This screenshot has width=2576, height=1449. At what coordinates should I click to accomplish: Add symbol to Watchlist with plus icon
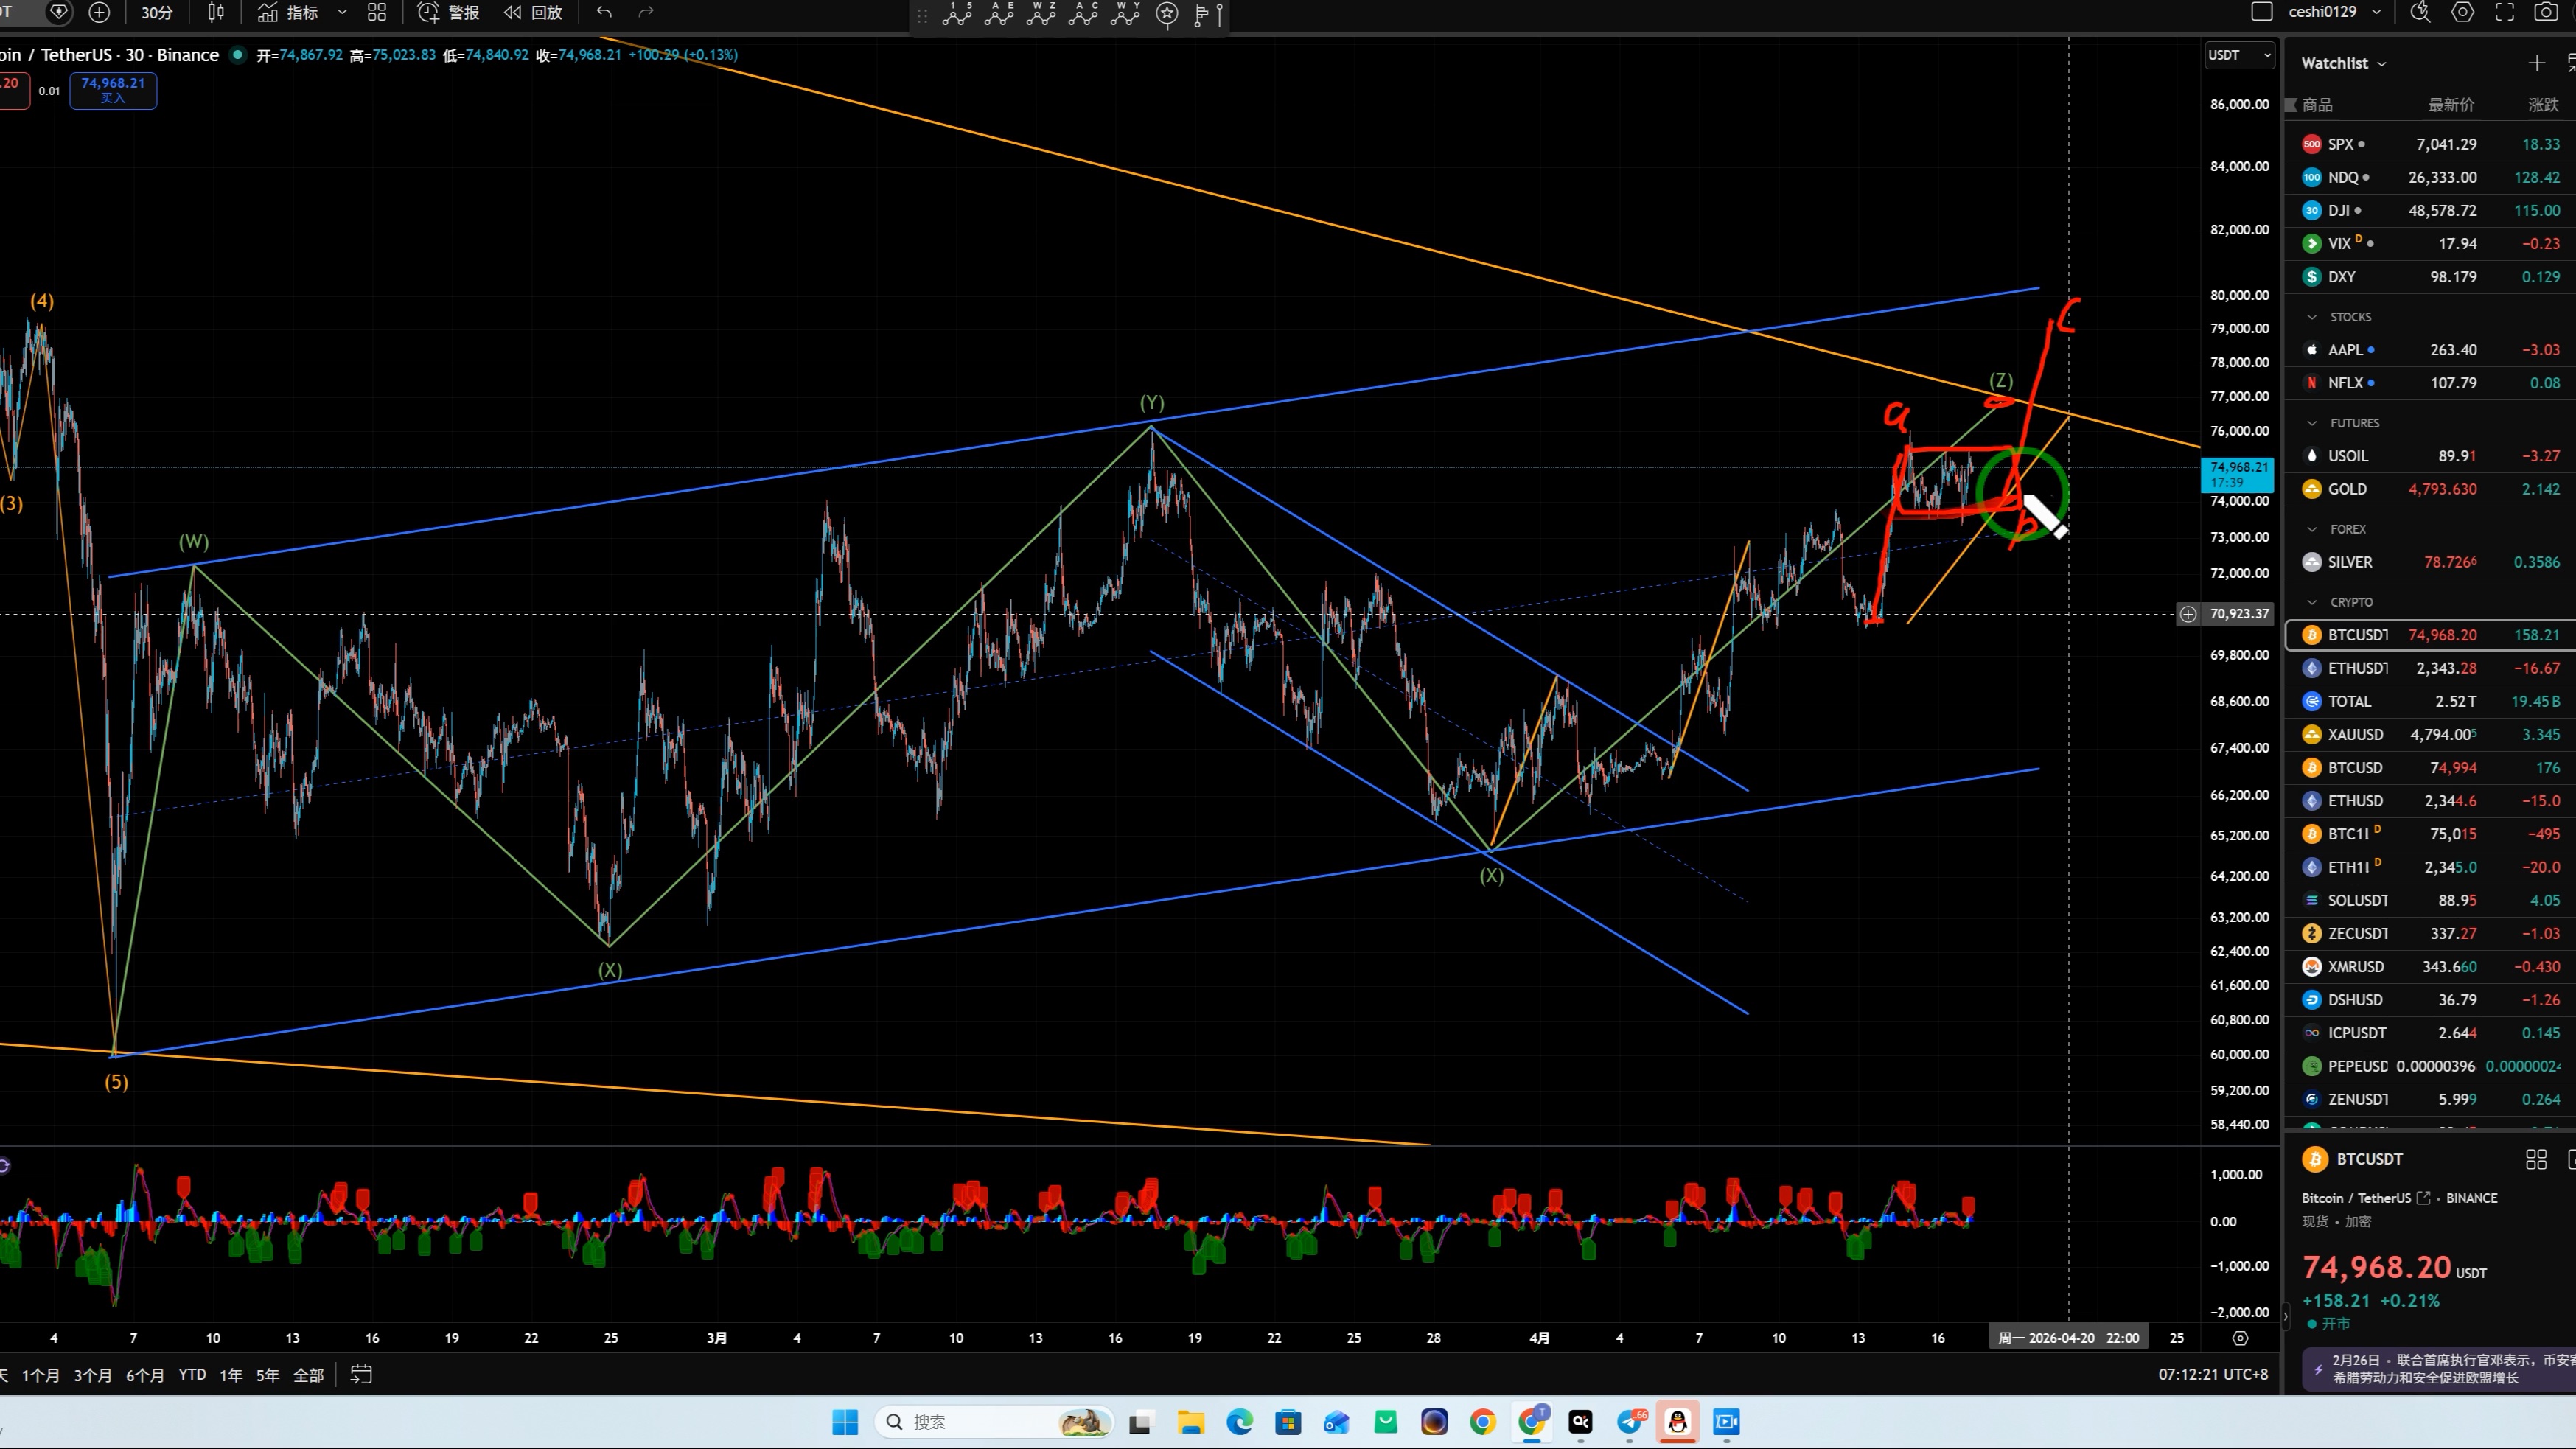(2537, 63)
